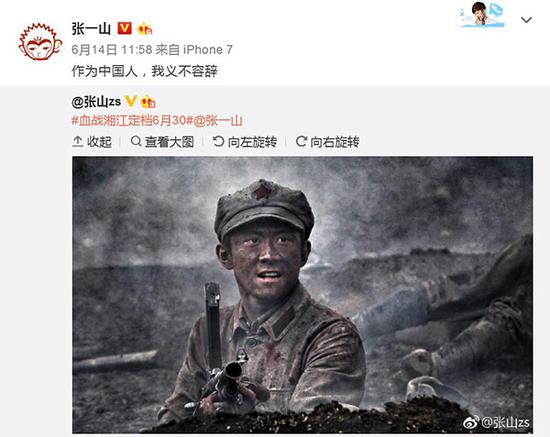Click the @张一山 mention in the repost
The image size is (550, 437).
[x=218, y=121]
